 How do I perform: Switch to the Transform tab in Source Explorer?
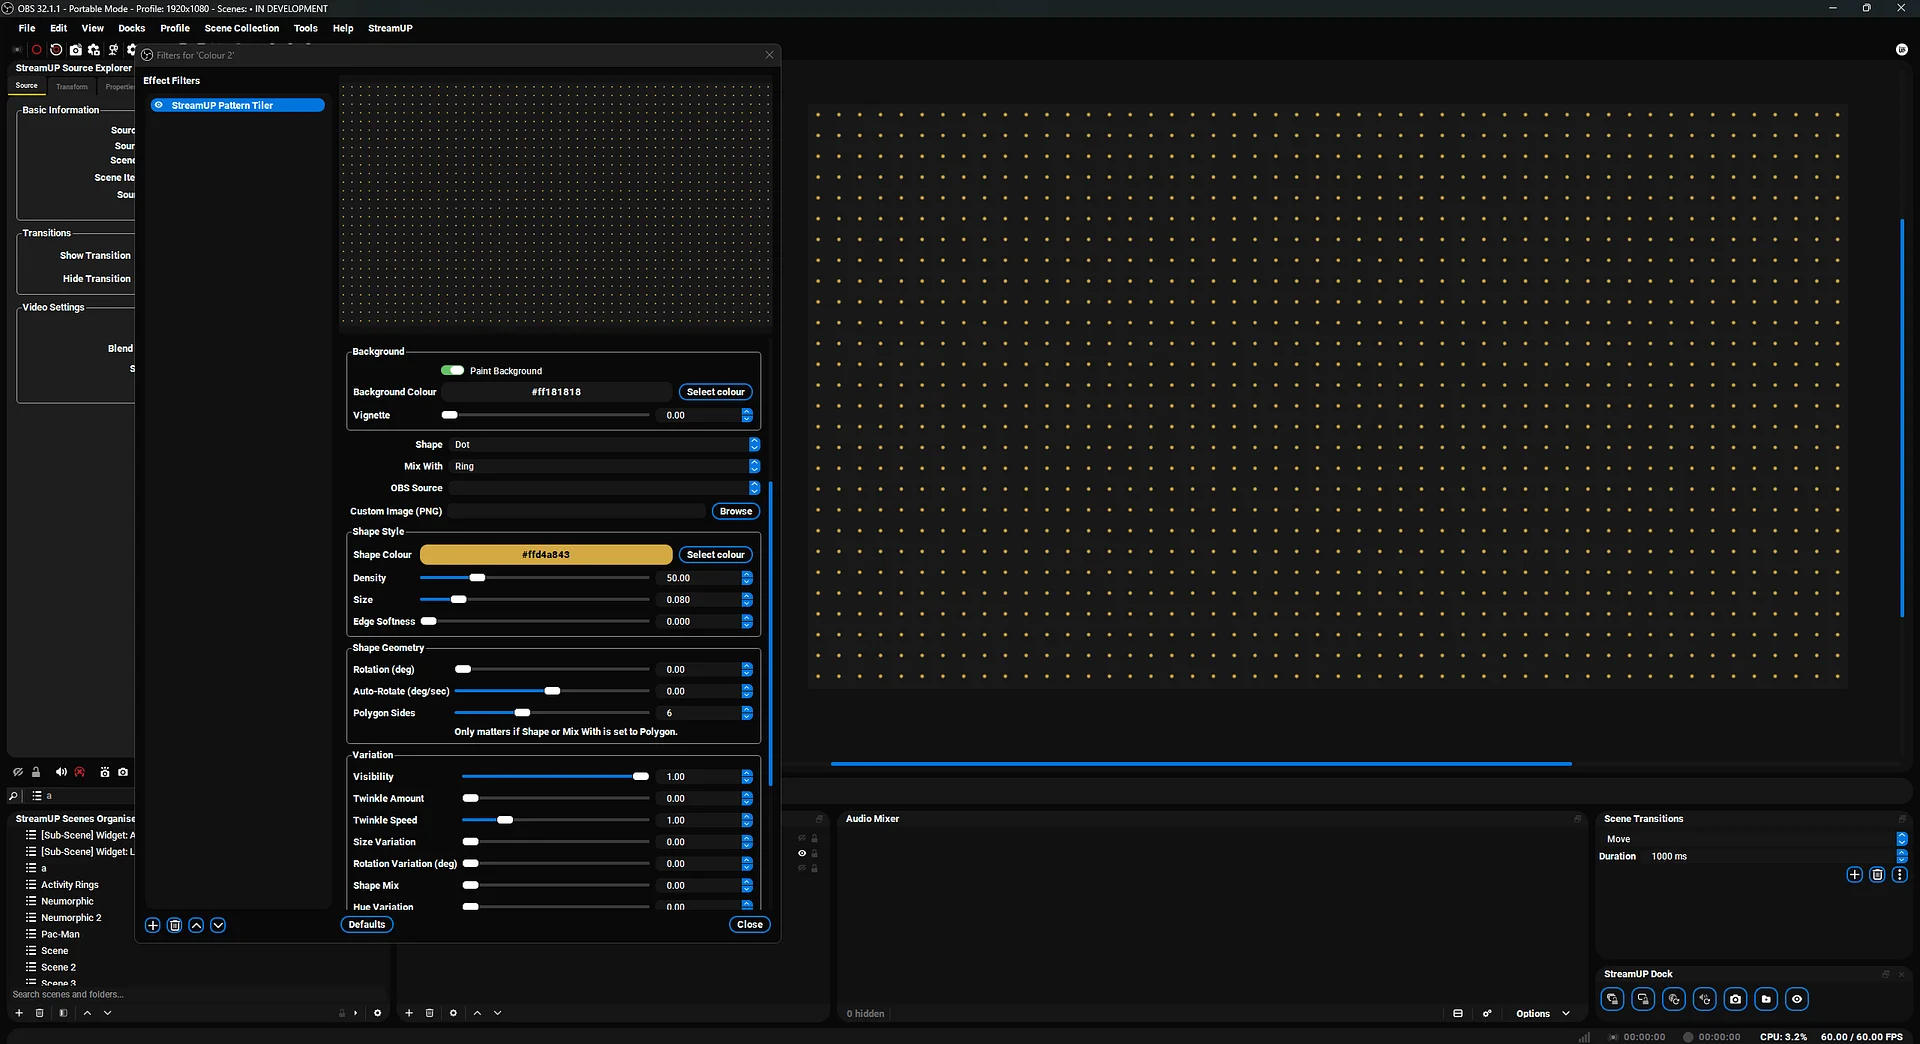72,87
